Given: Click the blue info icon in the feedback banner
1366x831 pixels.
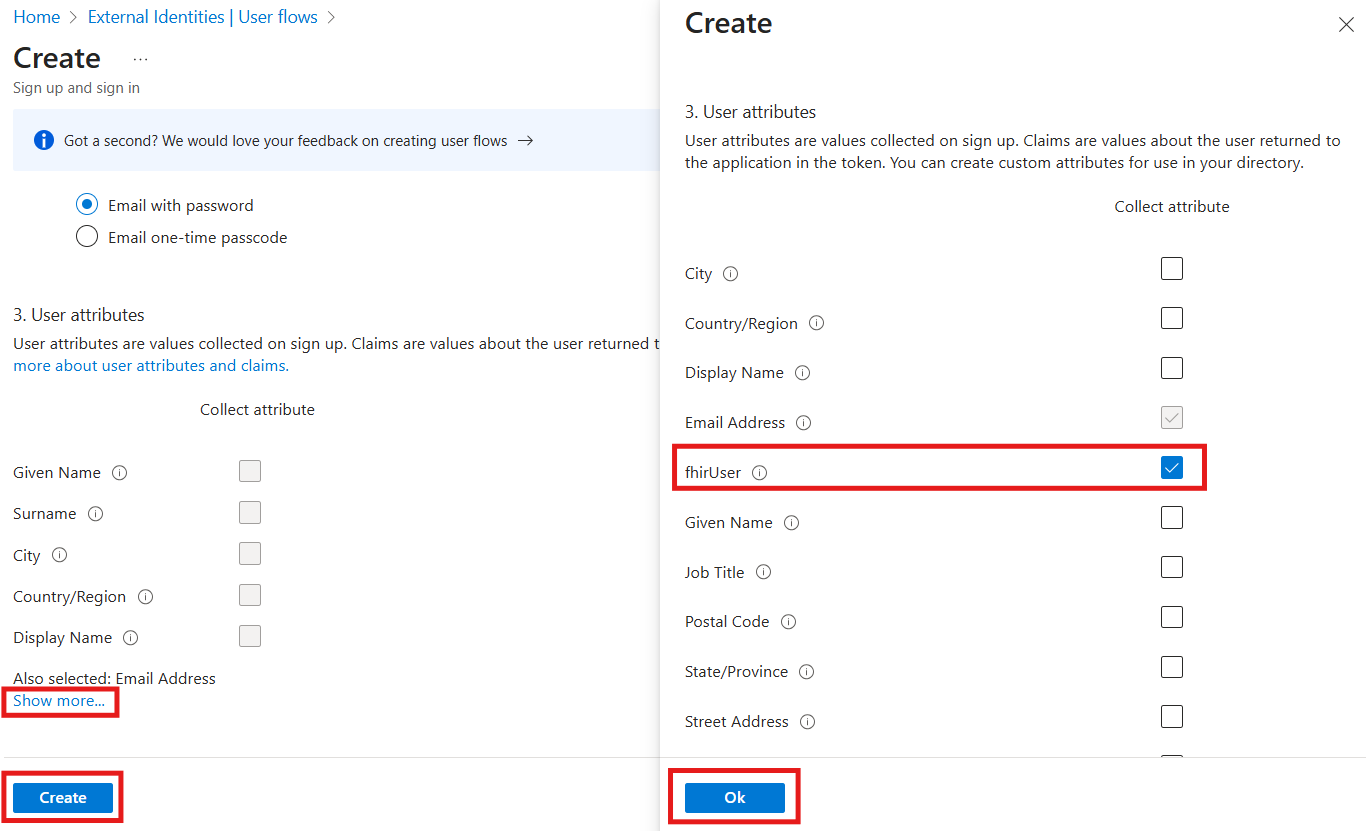Looking at the screenshot, I should click(43, 140).
